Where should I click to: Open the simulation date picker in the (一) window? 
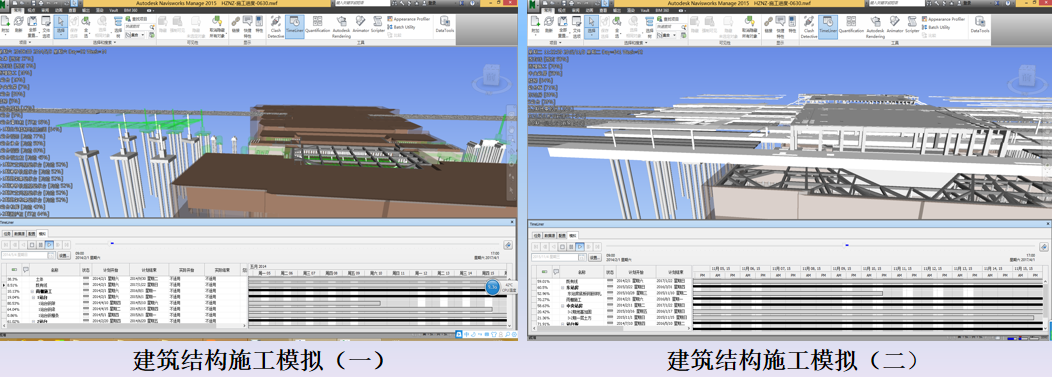pyautogui.click(x=51, y=256)
